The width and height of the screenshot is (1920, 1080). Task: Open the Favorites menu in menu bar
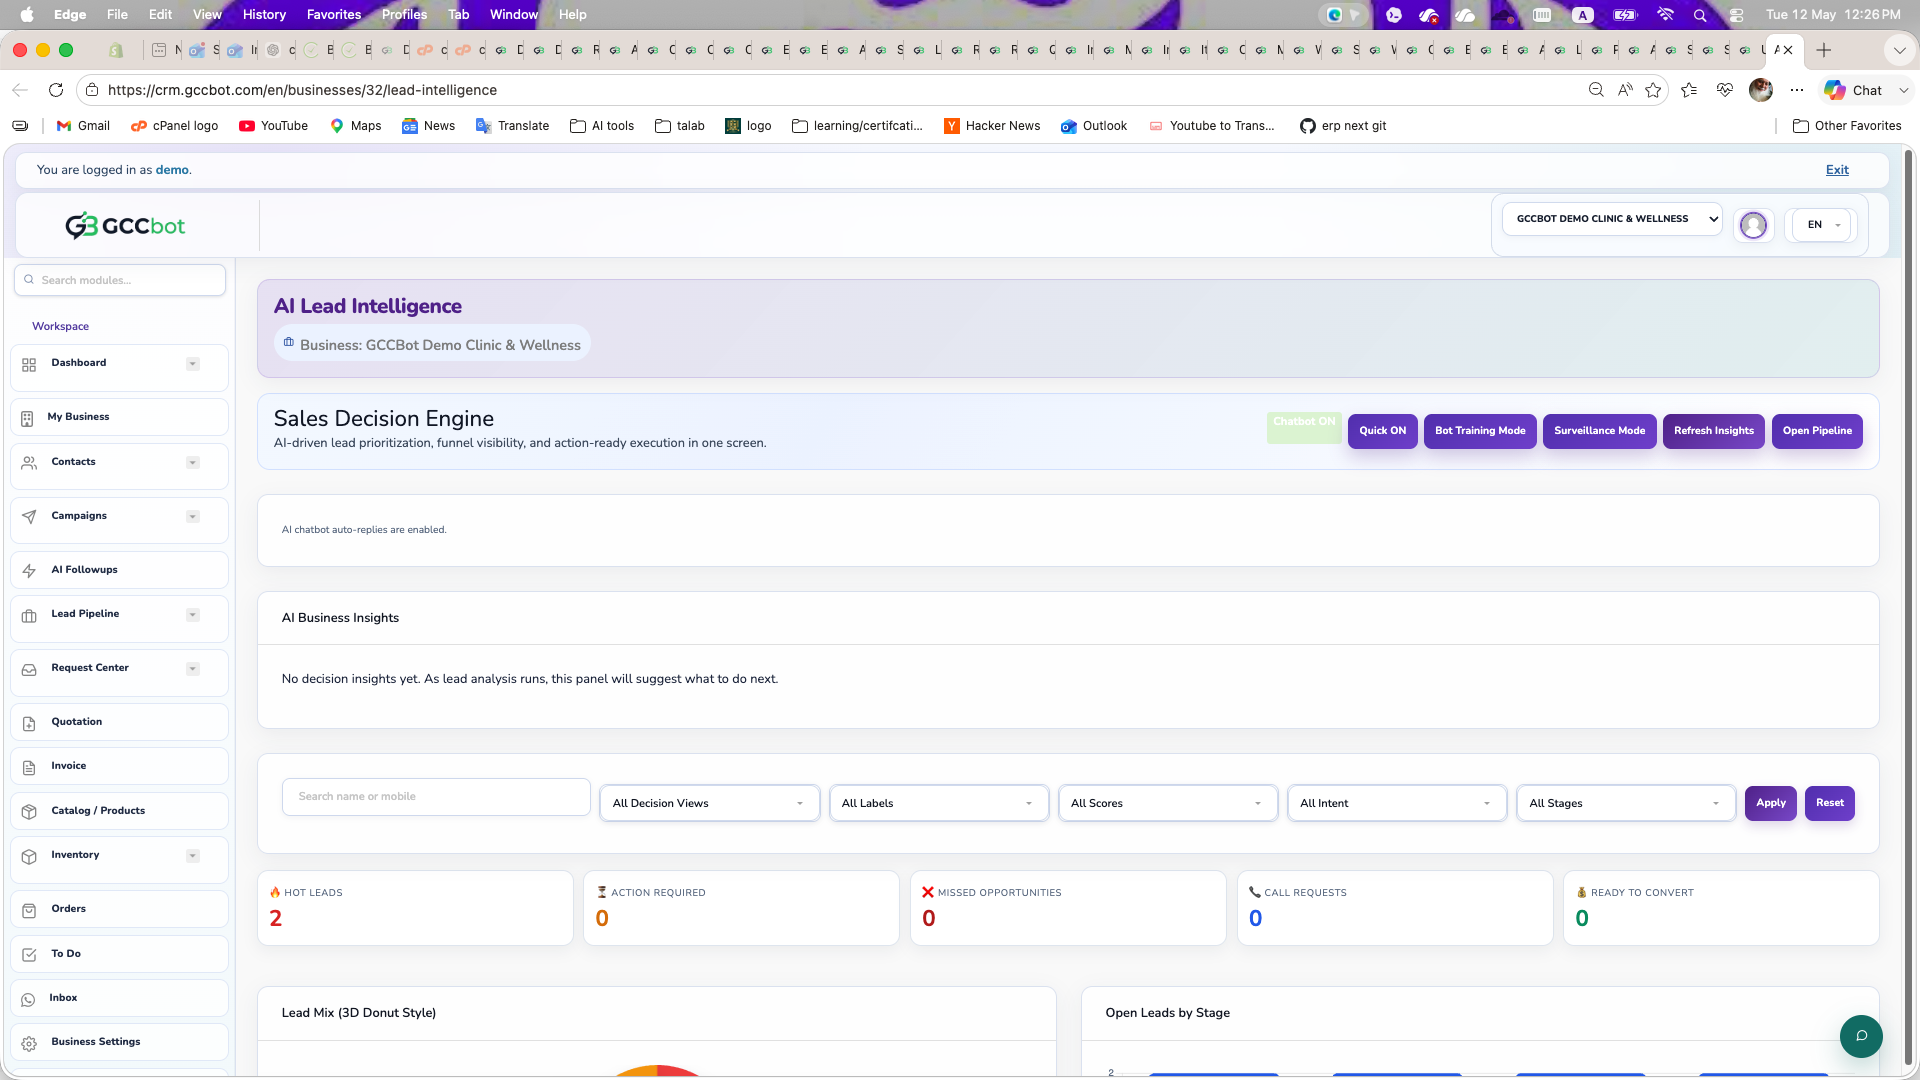coord(334,15)
